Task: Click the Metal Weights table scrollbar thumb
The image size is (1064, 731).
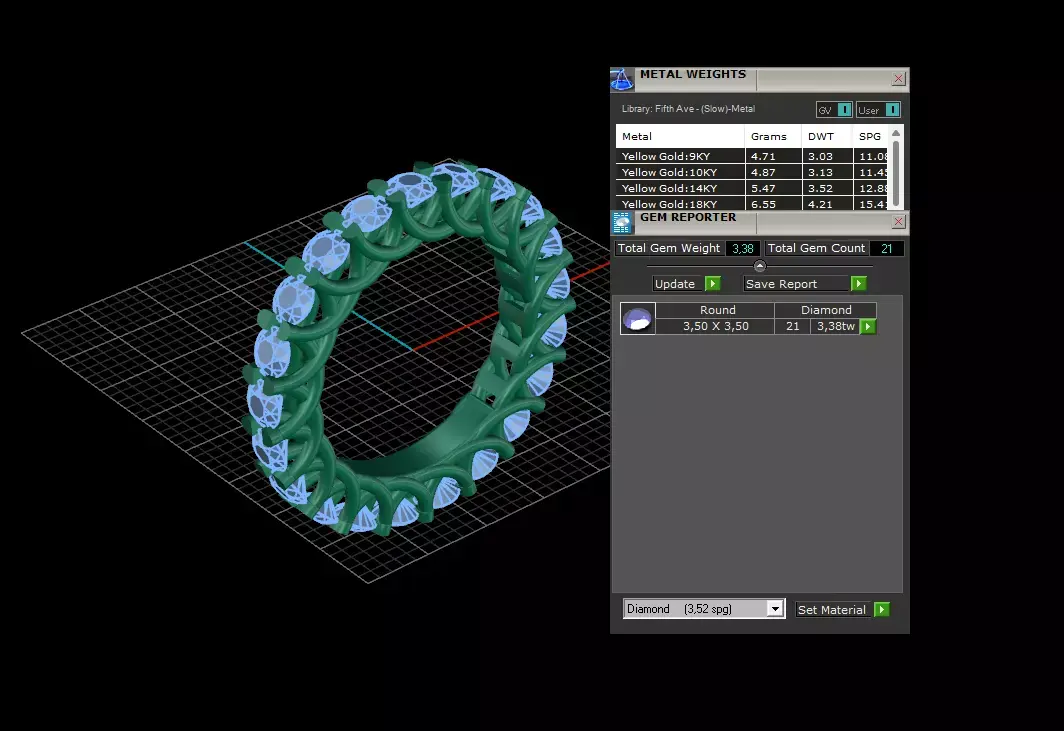Action: (x=896, y=172)
